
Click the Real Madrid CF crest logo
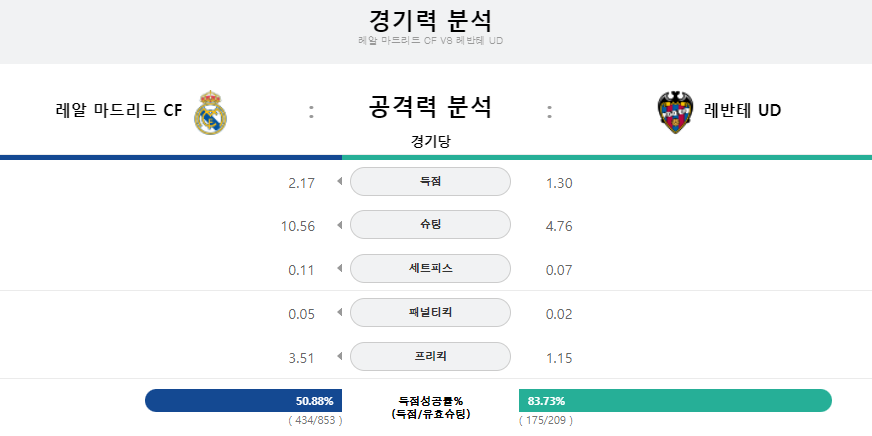click(210, 112)
